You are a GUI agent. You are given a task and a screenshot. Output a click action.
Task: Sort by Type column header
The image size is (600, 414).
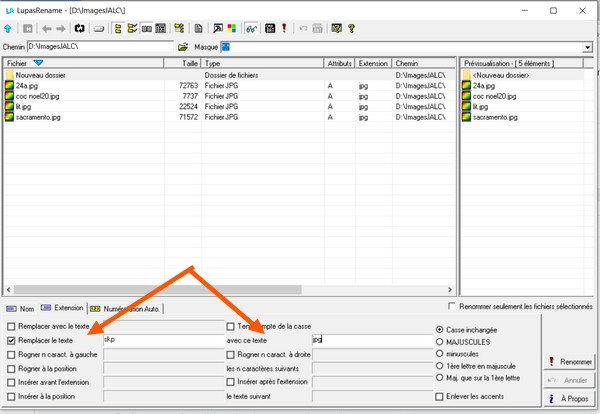point(262,63)
